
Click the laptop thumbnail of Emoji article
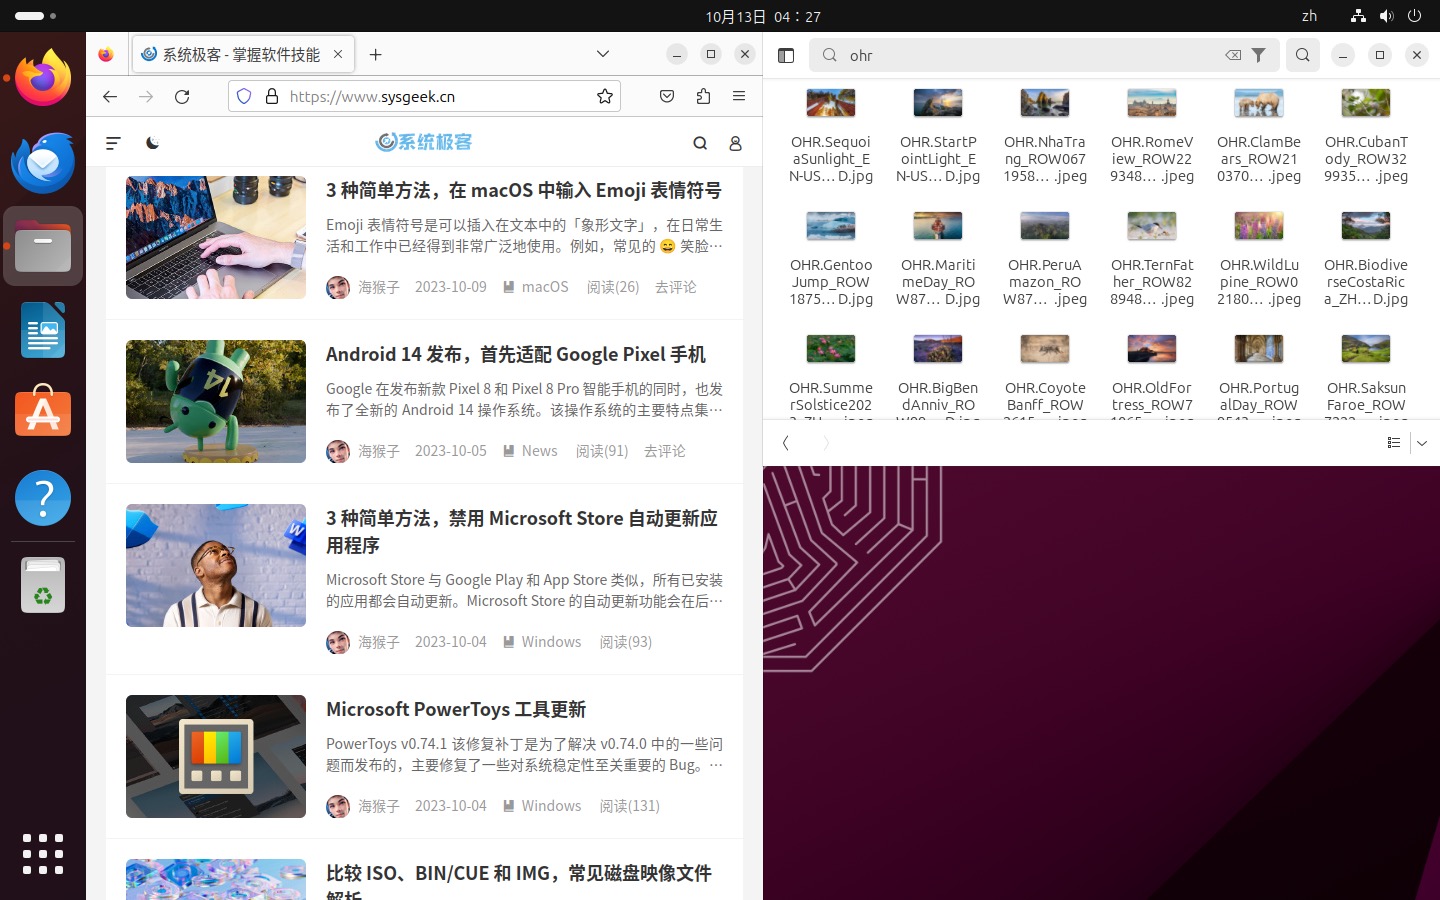point(216,237)
